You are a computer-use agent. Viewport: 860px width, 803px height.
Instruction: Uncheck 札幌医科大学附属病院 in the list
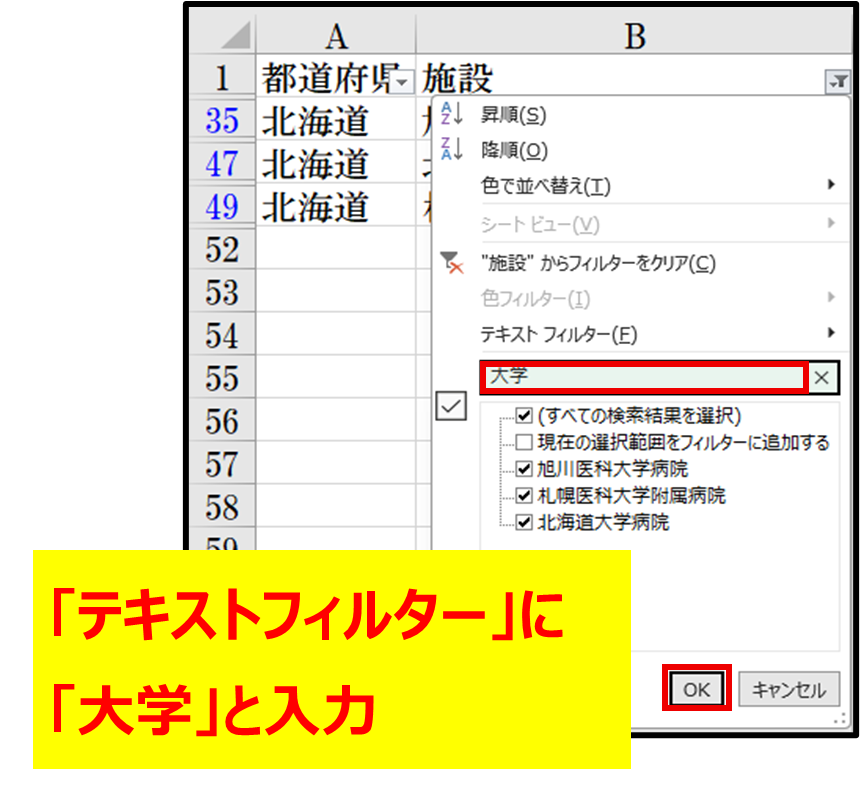tap(524, 495)
